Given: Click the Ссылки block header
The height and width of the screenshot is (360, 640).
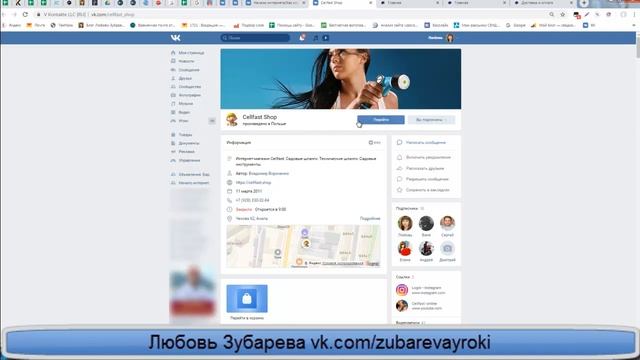Looking at the screenshot, I should click(x=404, y=277).
